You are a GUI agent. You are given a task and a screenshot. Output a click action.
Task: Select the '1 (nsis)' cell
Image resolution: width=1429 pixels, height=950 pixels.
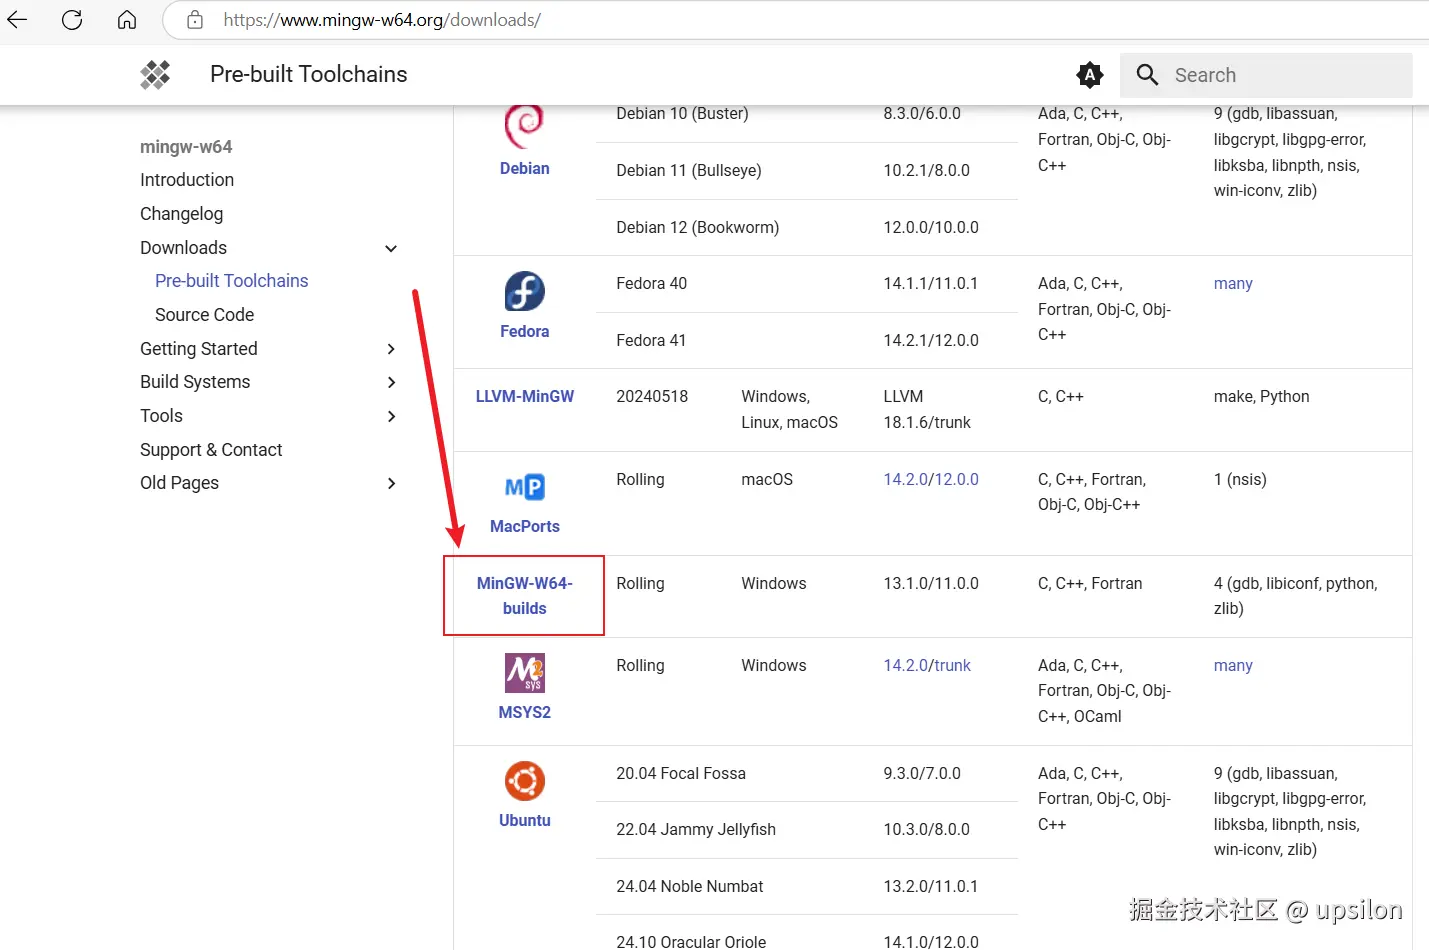(1240, 480)
